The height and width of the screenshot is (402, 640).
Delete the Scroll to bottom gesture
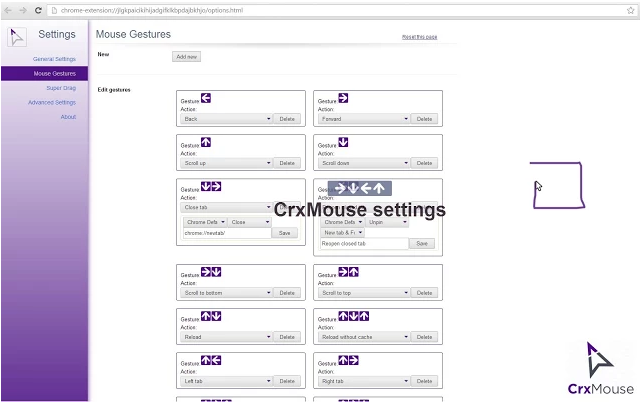pos(287,293)
